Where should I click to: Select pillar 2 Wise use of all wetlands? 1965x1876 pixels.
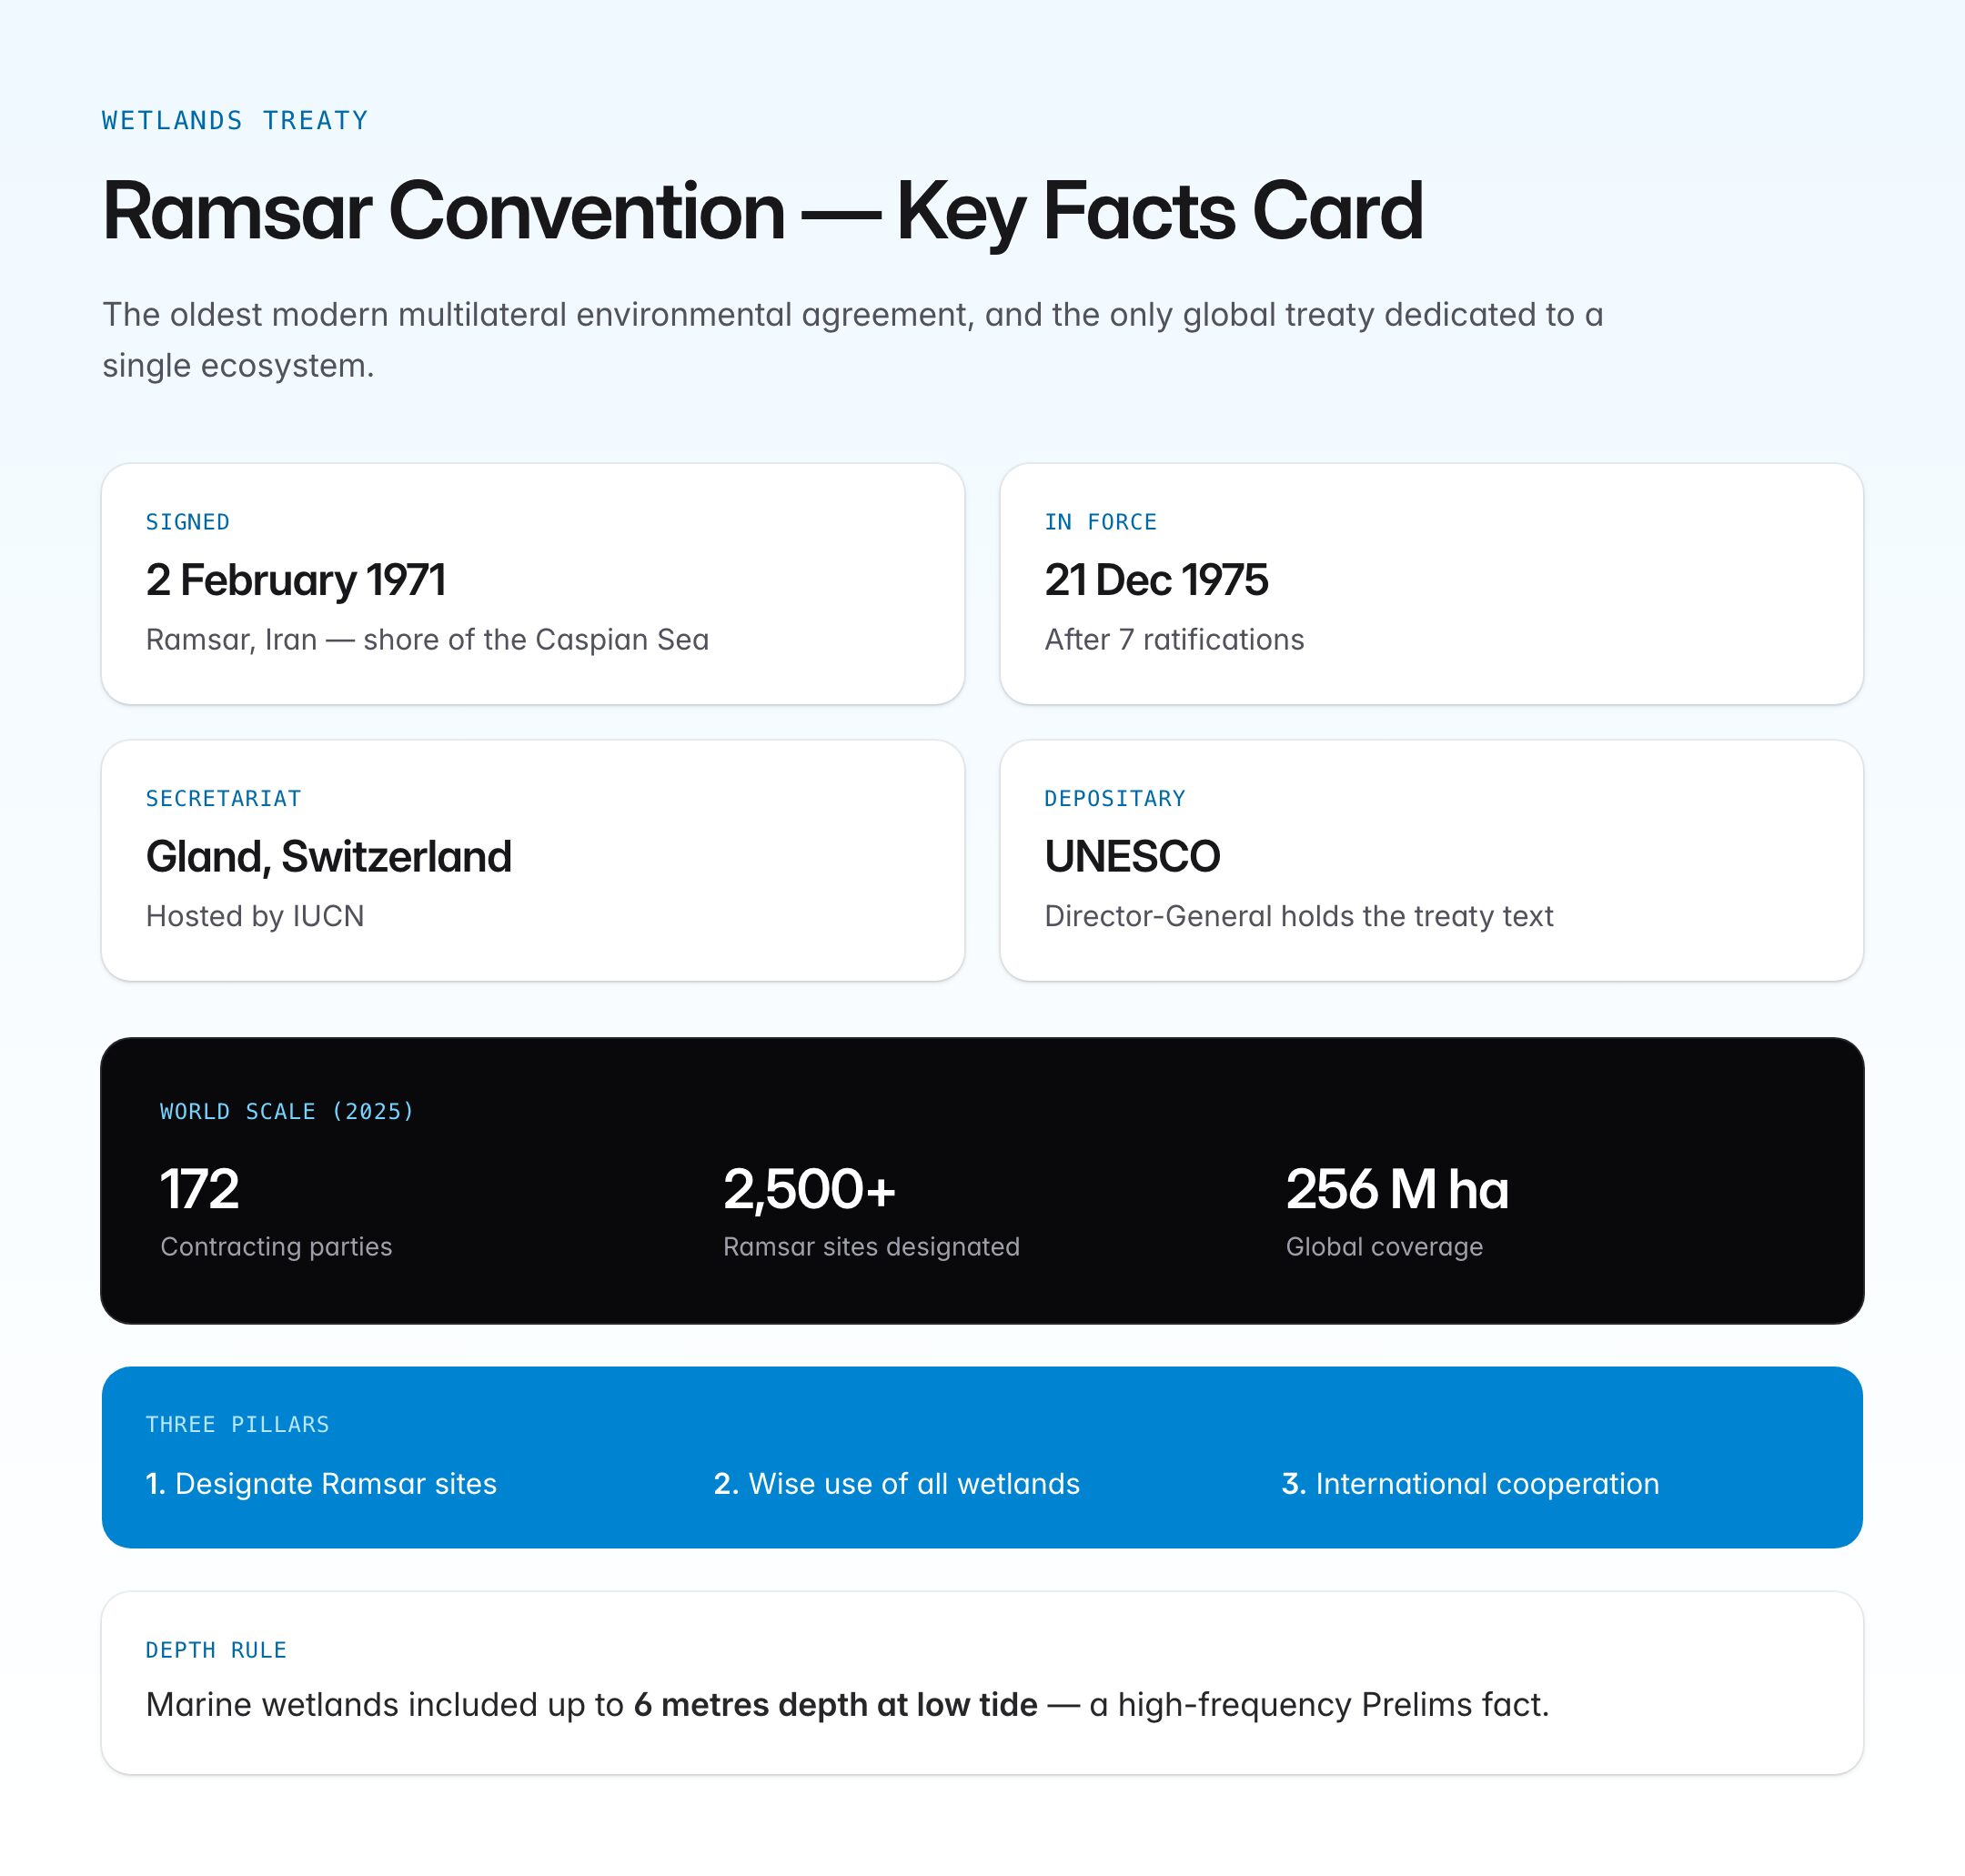[896, 1483]
